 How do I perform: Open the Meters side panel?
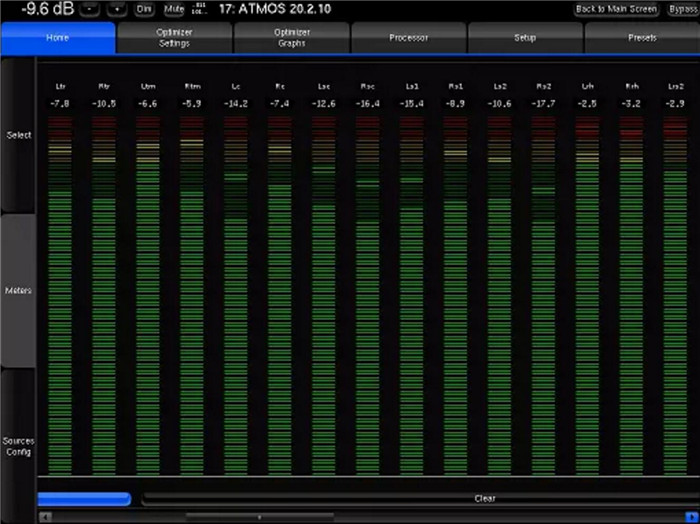coord(18,291)
